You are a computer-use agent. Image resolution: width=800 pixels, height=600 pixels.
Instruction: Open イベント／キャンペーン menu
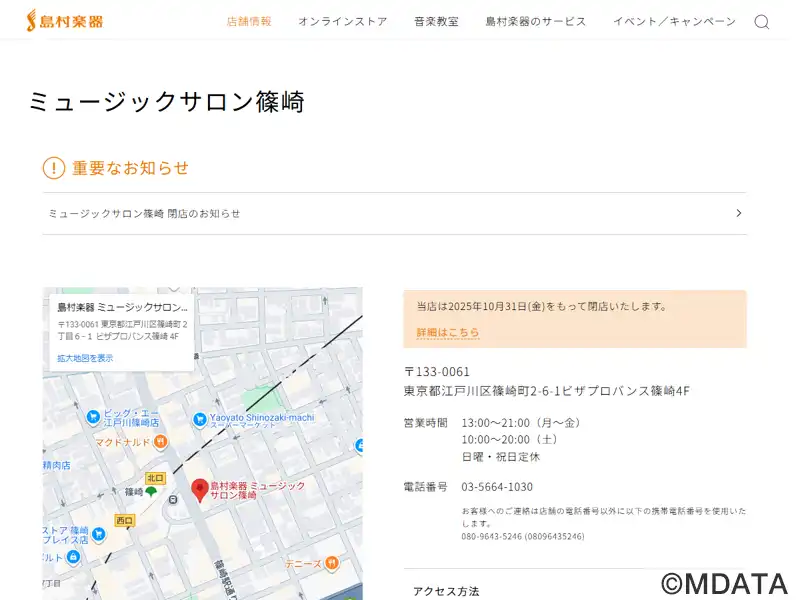pyautogui.click(x=674, y=22)
